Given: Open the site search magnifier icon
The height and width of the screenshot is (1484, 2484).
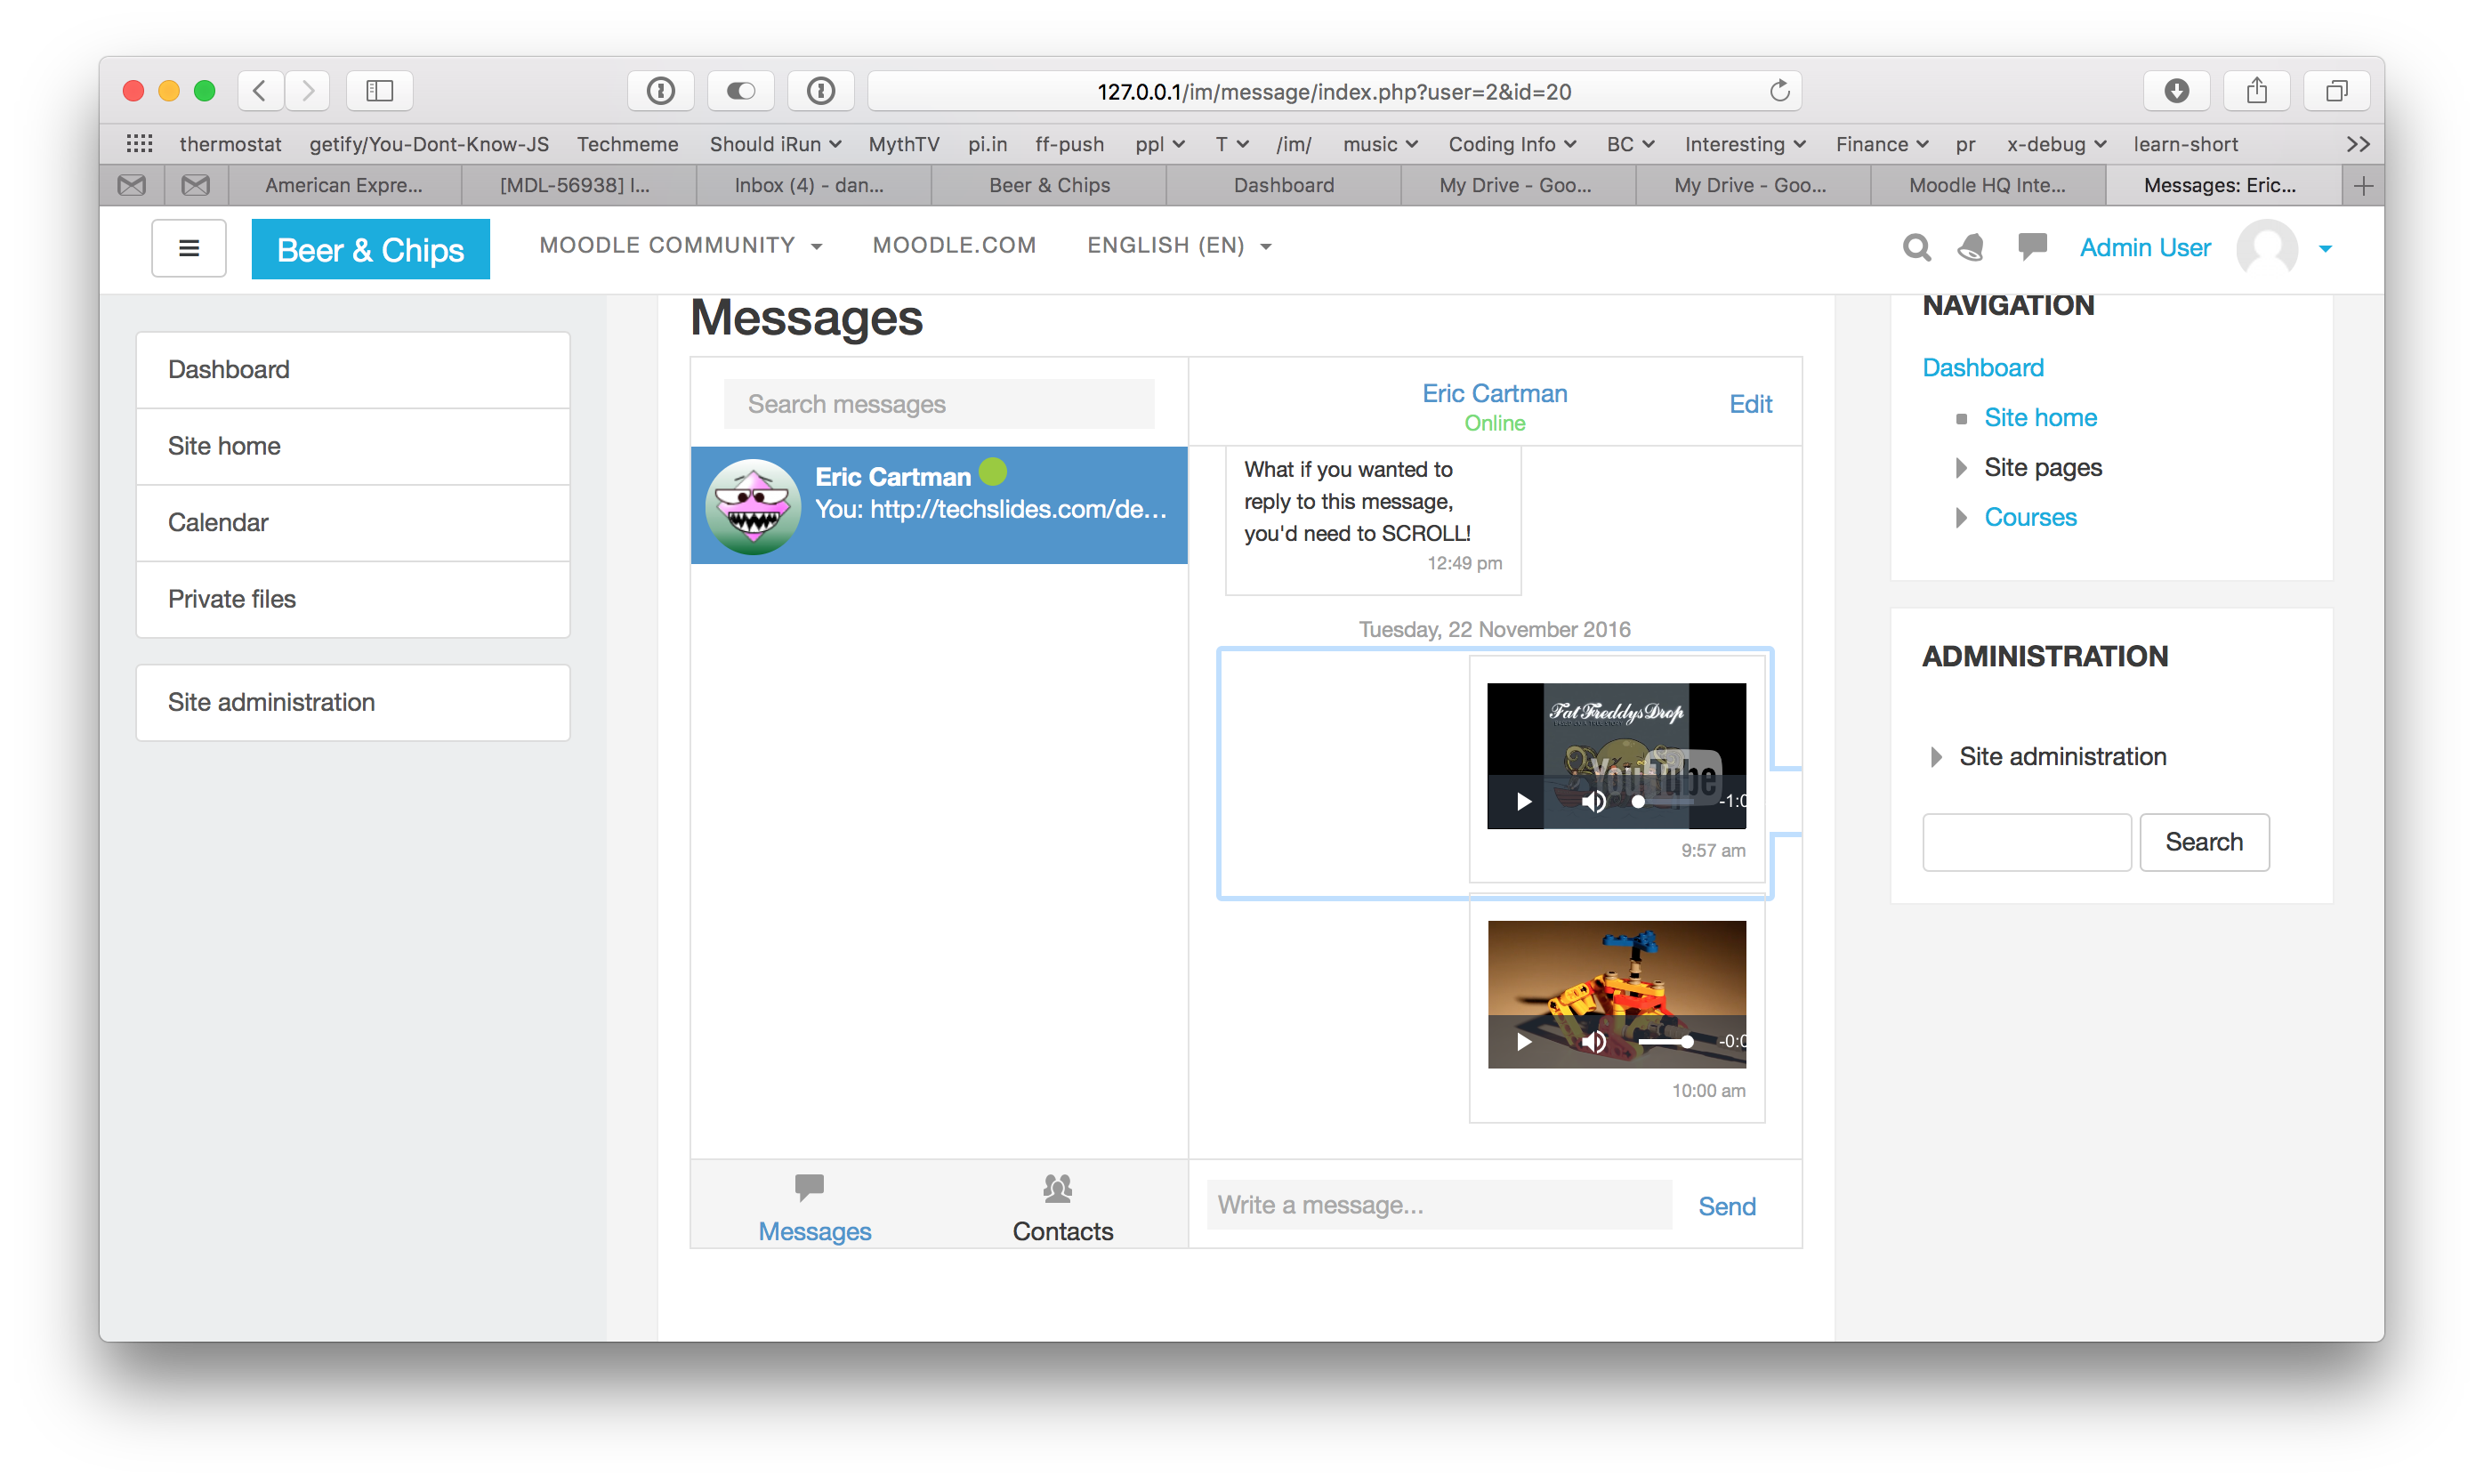Looking at the screenshot, I should [1916, 247].
